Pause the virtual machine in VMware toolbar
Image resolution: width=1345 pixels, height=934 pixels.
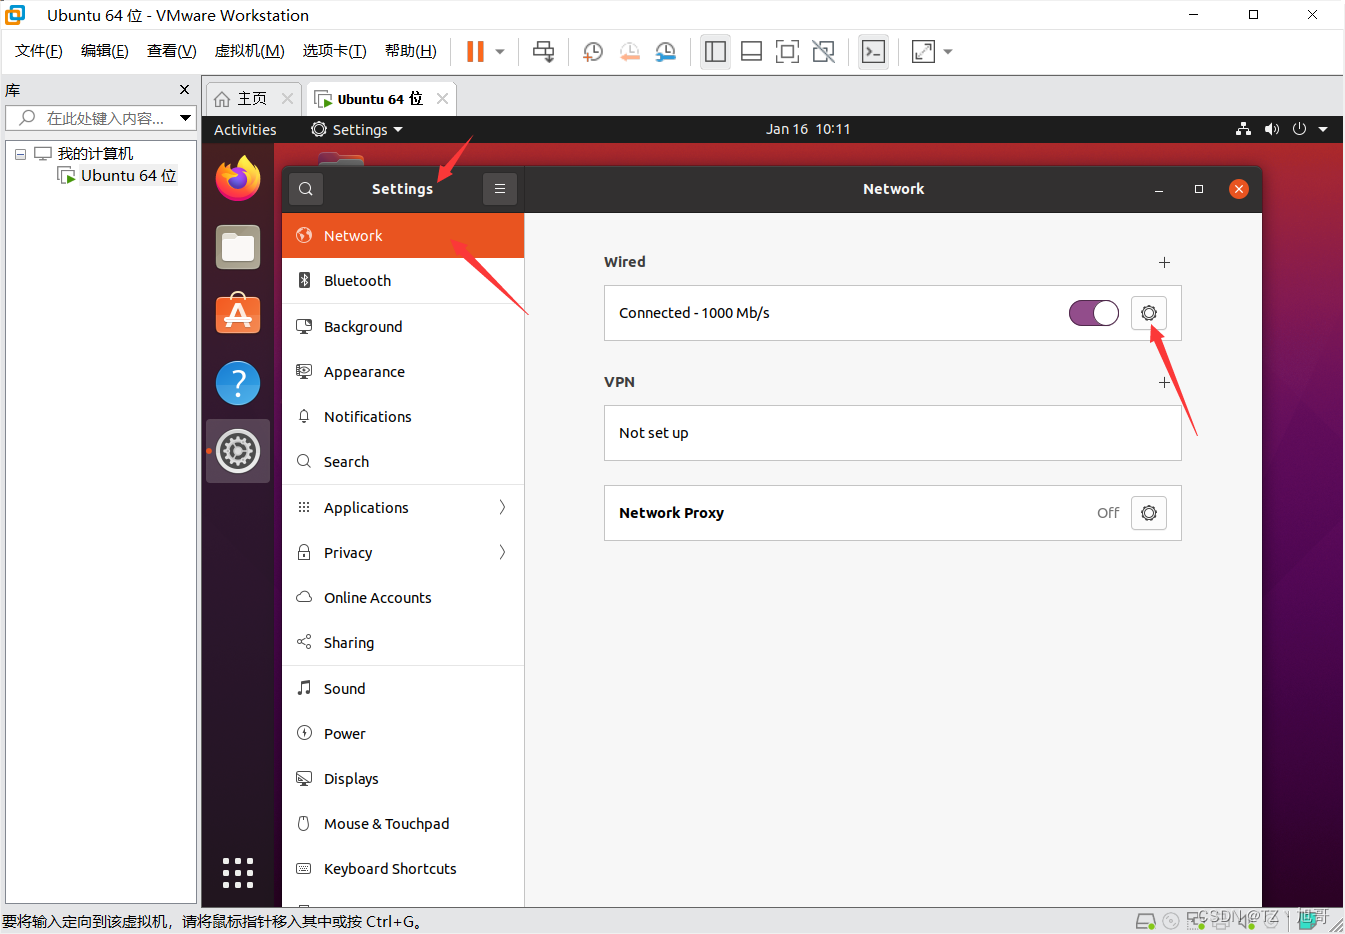pos(475,52)
